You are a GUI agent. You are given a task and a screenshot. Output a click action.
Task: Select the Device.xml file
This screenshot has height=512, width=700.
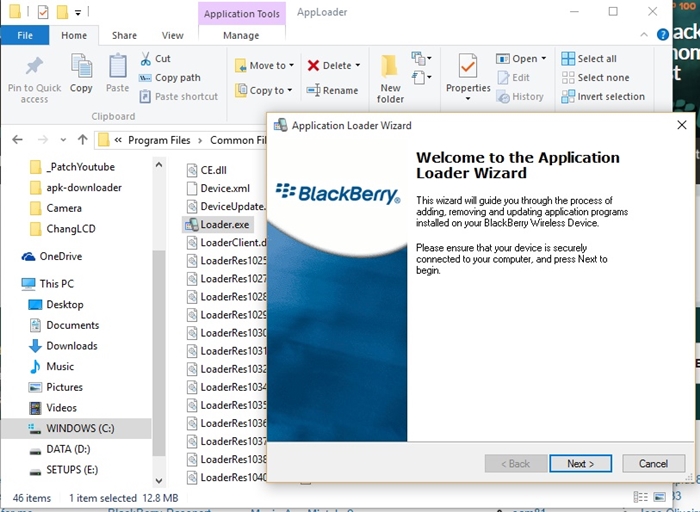pos(218,188)
